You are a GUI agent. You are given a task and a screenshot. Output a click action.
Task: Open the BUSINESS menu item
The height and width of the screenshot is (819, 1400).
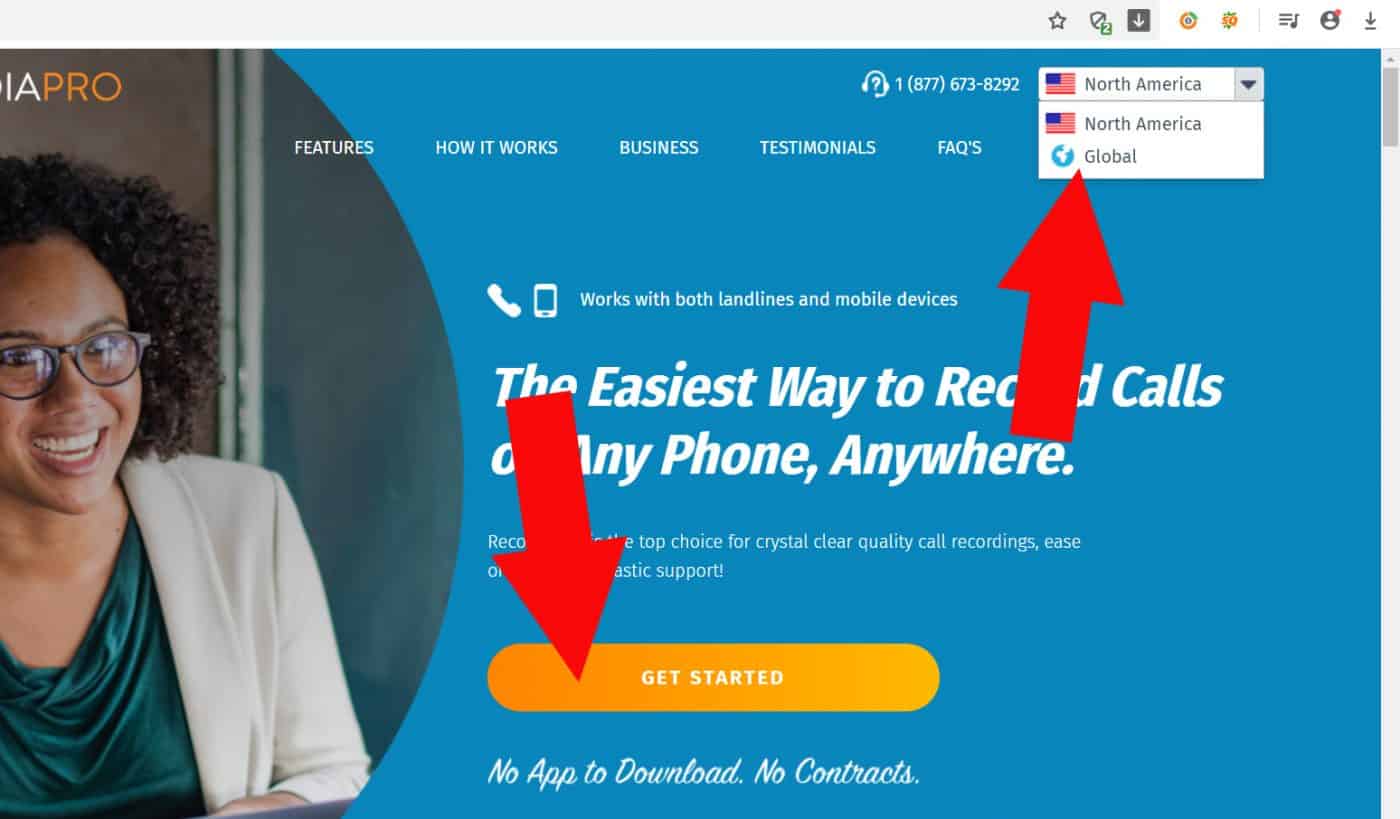(659, 148)
